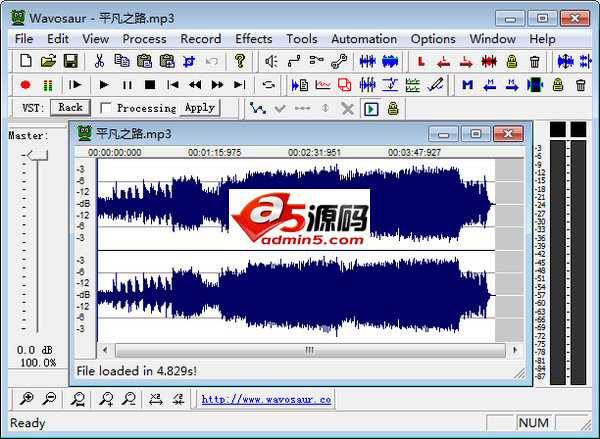Zoom in with the magnifier plus icon
600x439 pixels.
(x=26, y=399)
